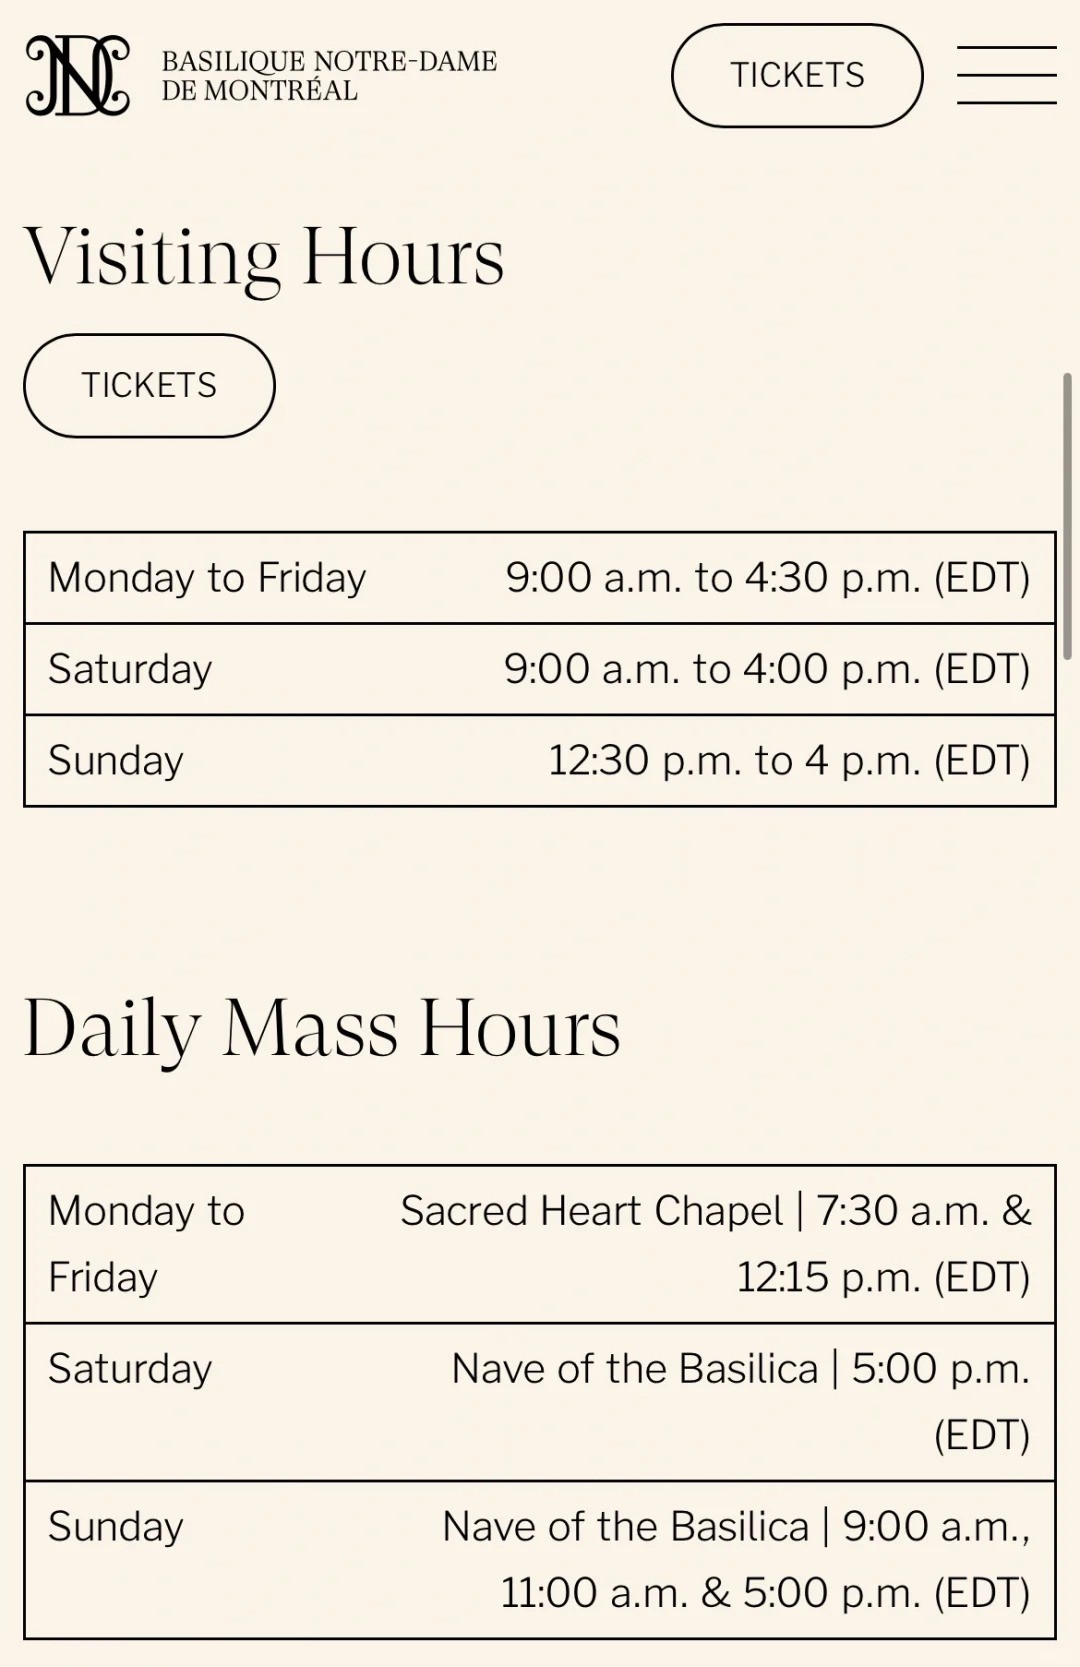
Task: Click the Sunday mass row label
Action: pos(116,1527)
